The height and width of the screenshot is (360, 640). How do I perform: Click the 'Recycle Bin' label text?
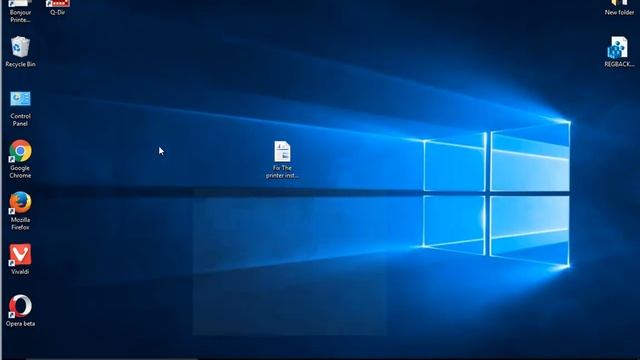[x=20, y=64]
